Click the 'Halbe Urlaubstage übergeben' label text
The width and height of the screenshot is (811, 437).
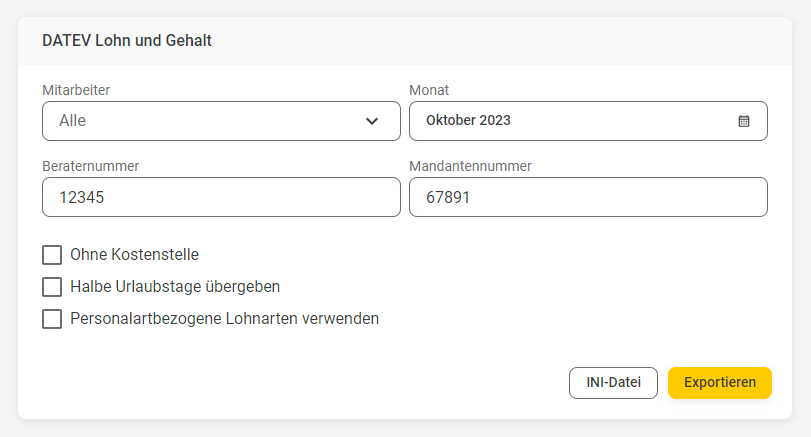click(x=175, y=287)
